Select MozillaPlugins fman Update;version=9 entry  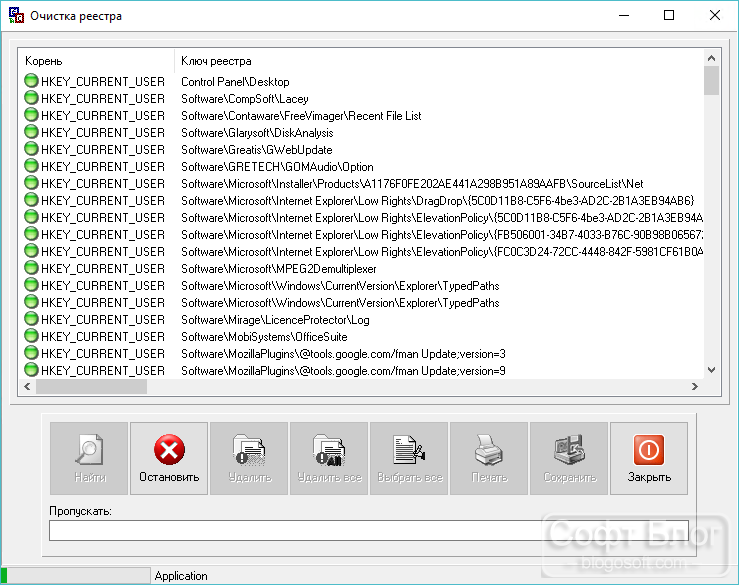click(343, 371)
